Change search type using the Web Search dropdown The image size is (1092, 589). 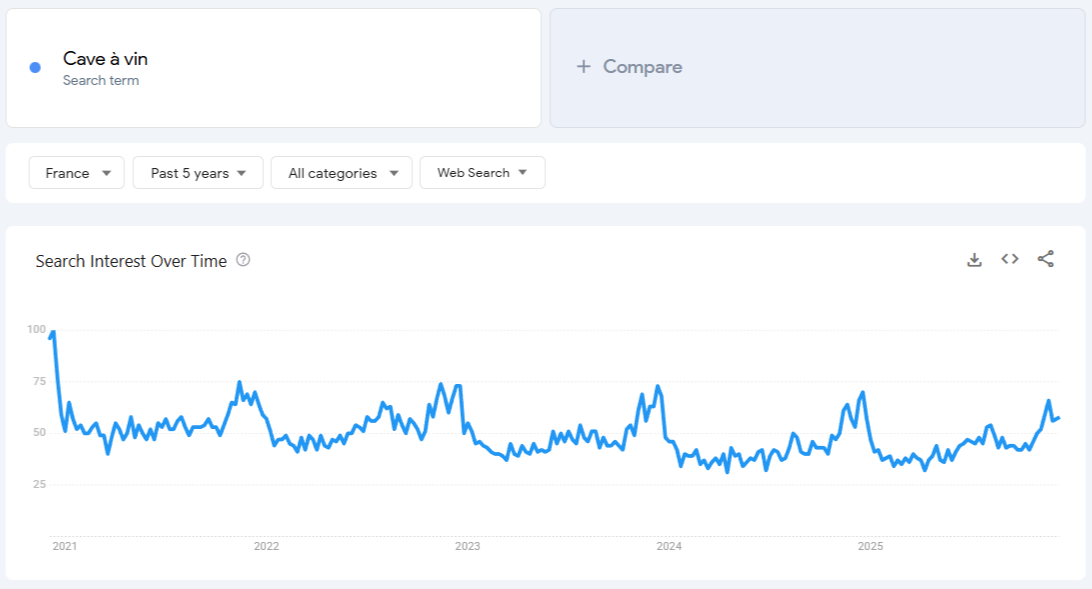[482, 172]
